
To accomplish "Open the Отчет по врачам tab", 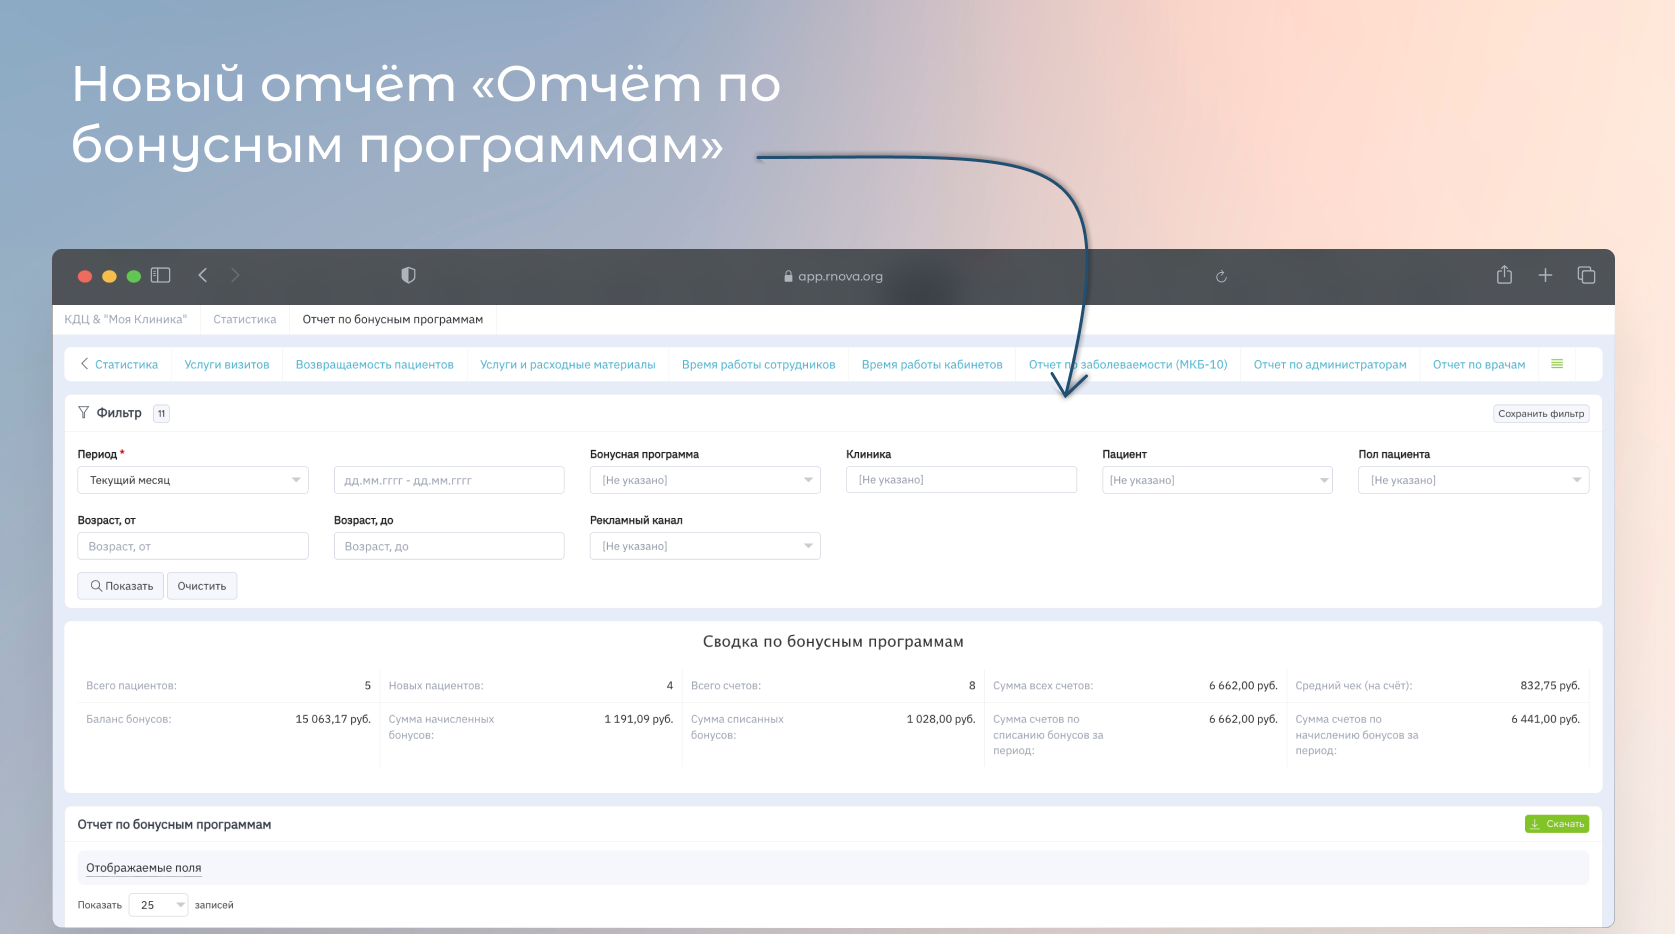I will point(1478,365).
